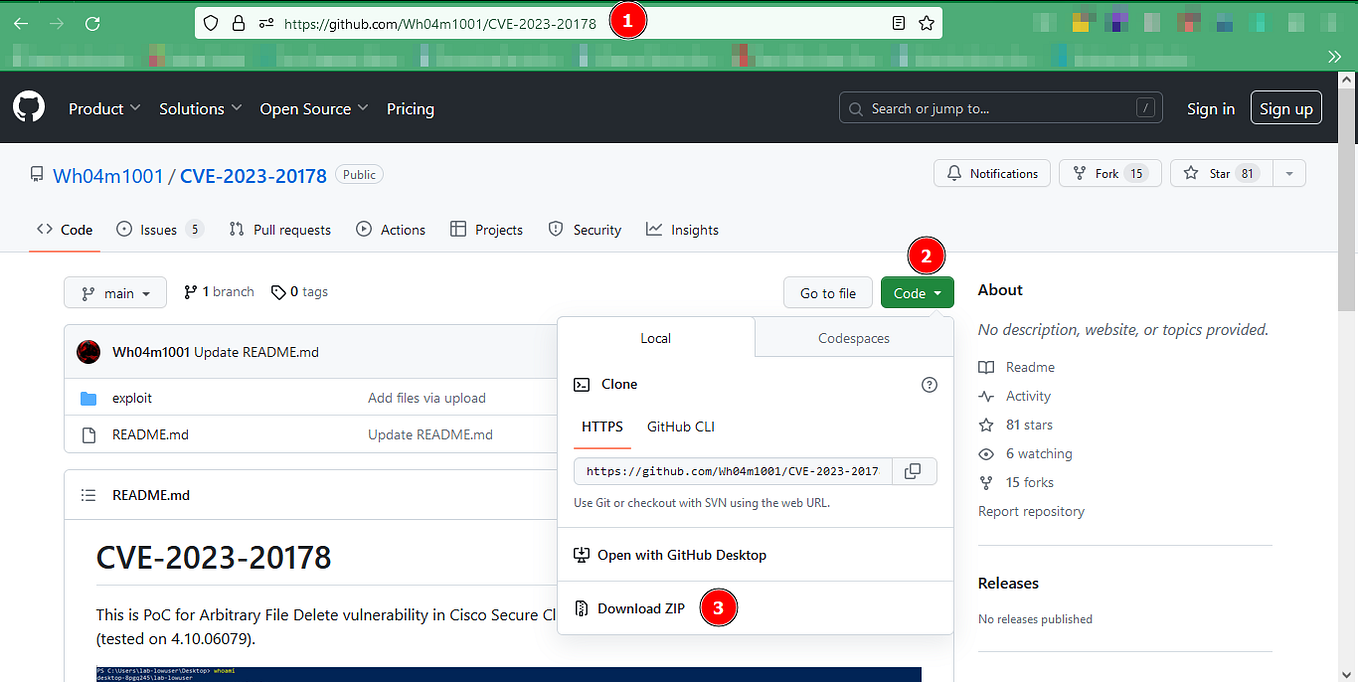Image resolution: width=1358 pixels, height=682 pixels.
Task: Open the Product menu dropdown
Action: click(x=104, y=108)
